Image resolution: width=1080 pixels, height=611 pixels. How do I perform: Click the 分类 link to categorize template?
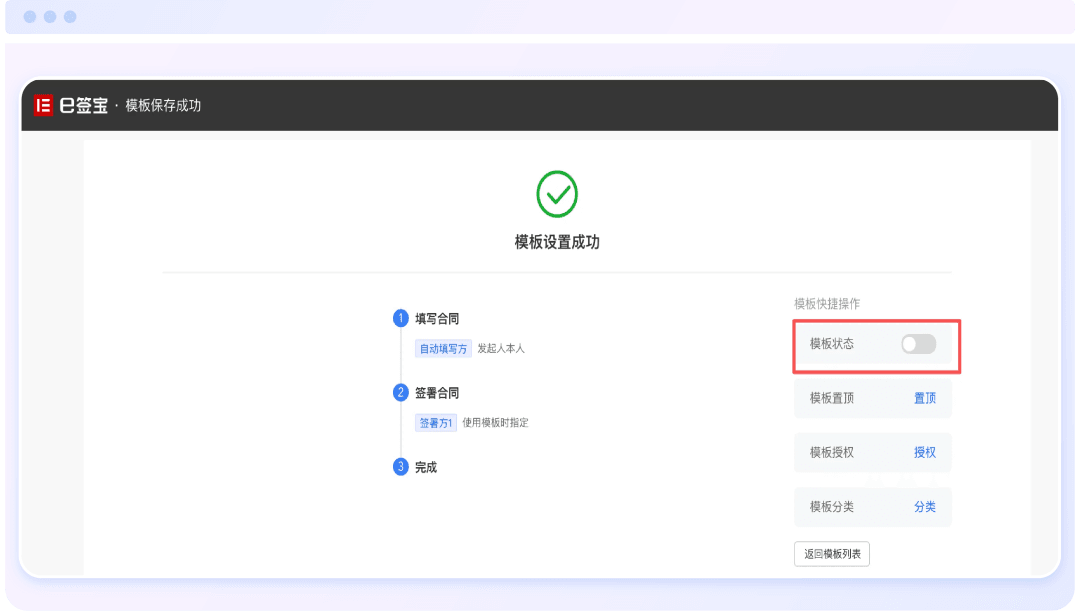[x=924, y=507]
